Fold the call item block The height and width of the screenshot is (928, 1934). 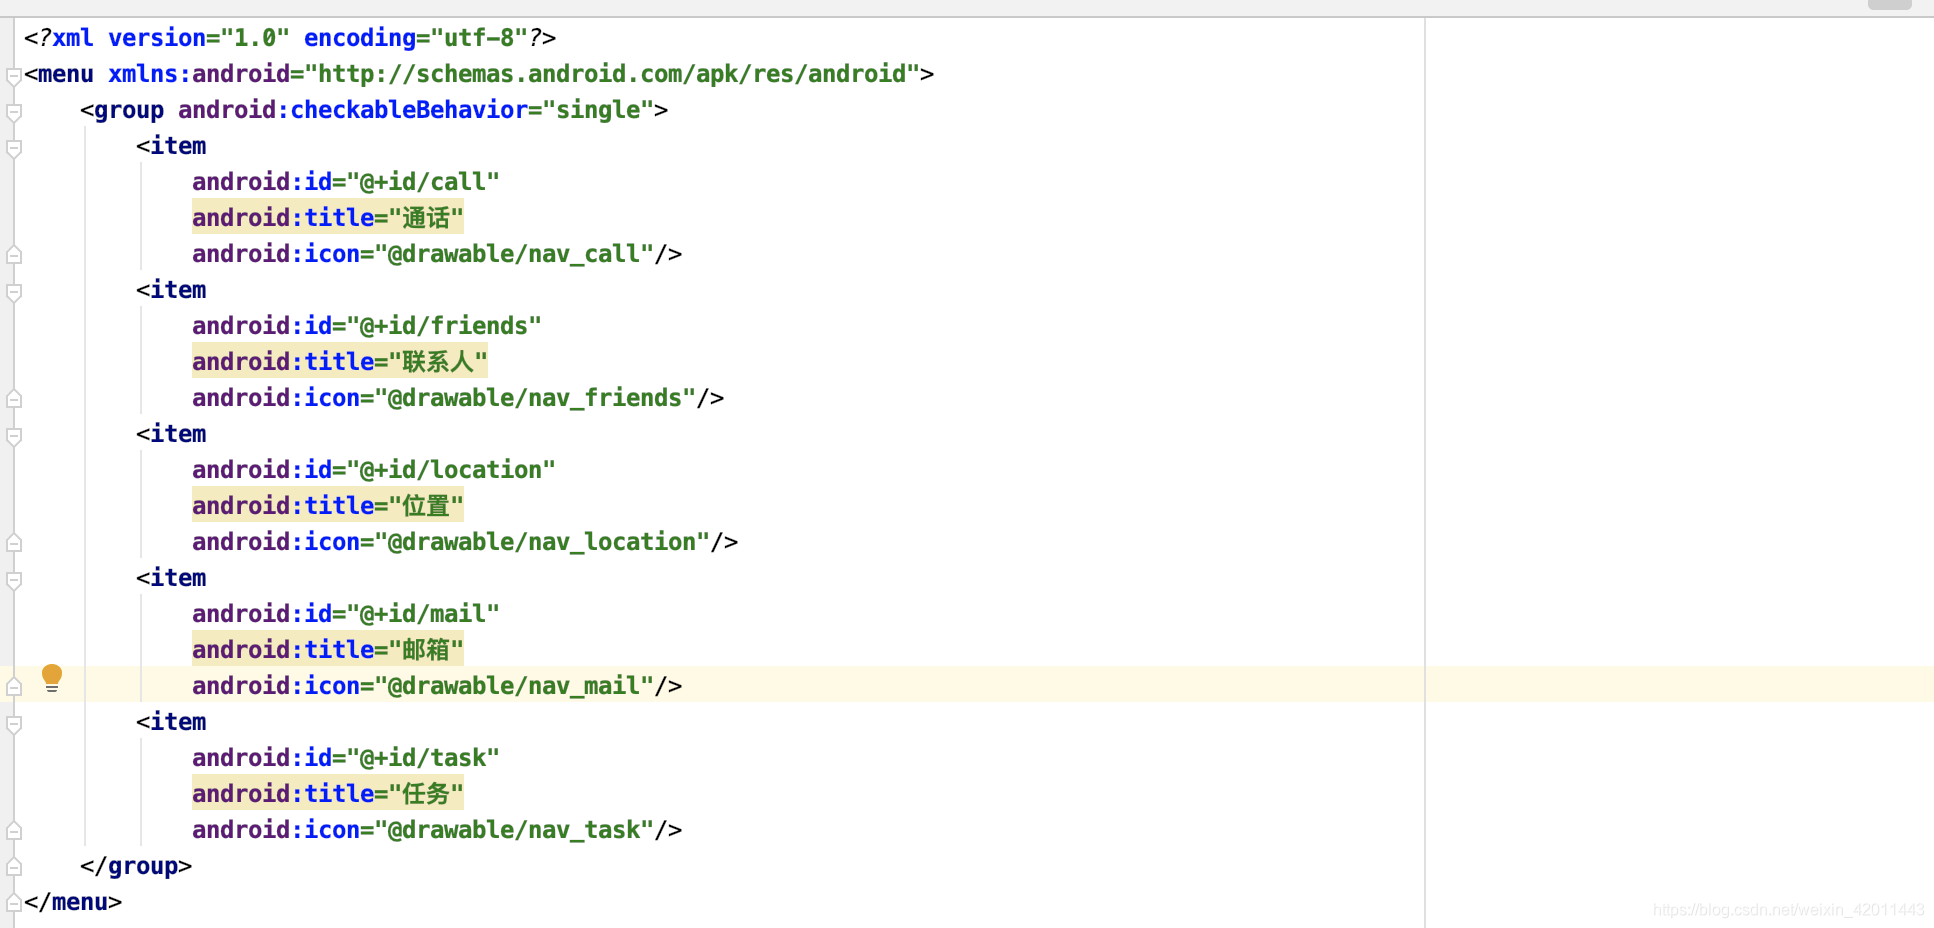tap(14, 148)
